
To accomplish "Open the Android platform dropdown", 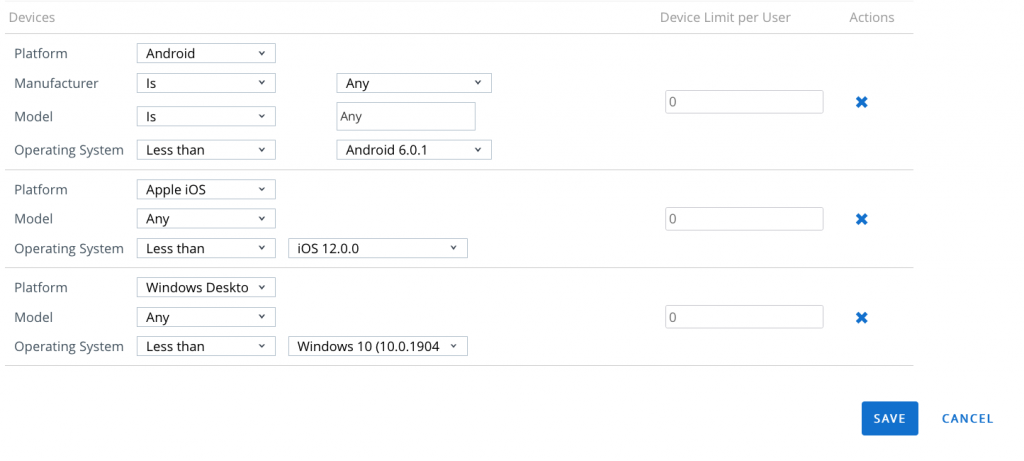I will 205,54.
